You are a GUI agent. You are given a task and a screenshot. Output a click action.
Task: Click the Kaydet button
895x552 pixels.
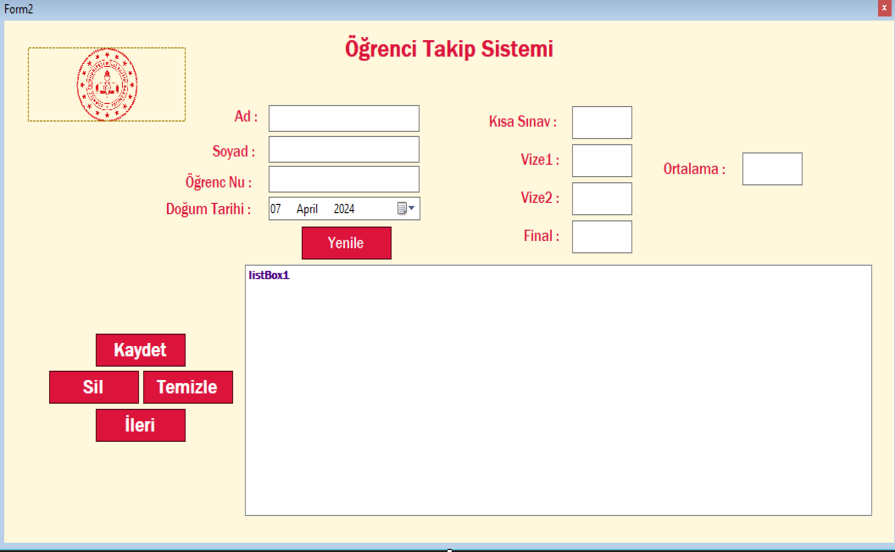140,350
